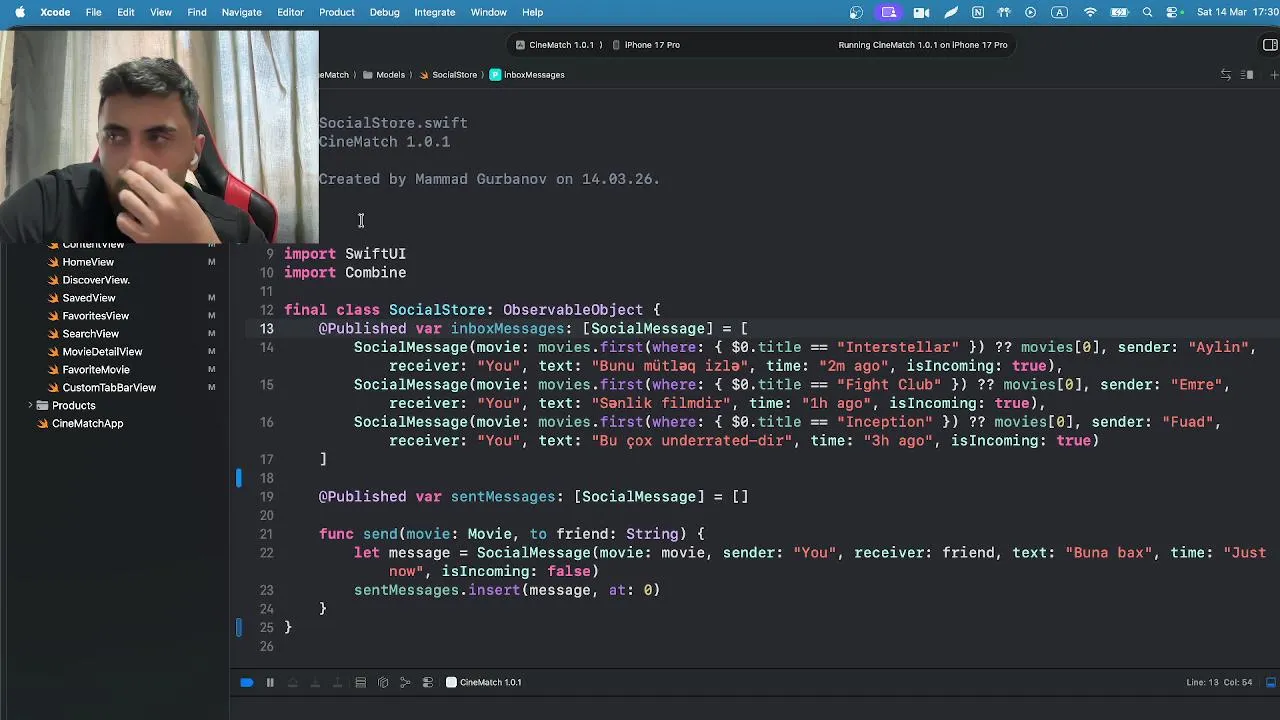This screenshot has width=1280, height=720.
Task: Open the Xcode menu
Action: point(55,12)
